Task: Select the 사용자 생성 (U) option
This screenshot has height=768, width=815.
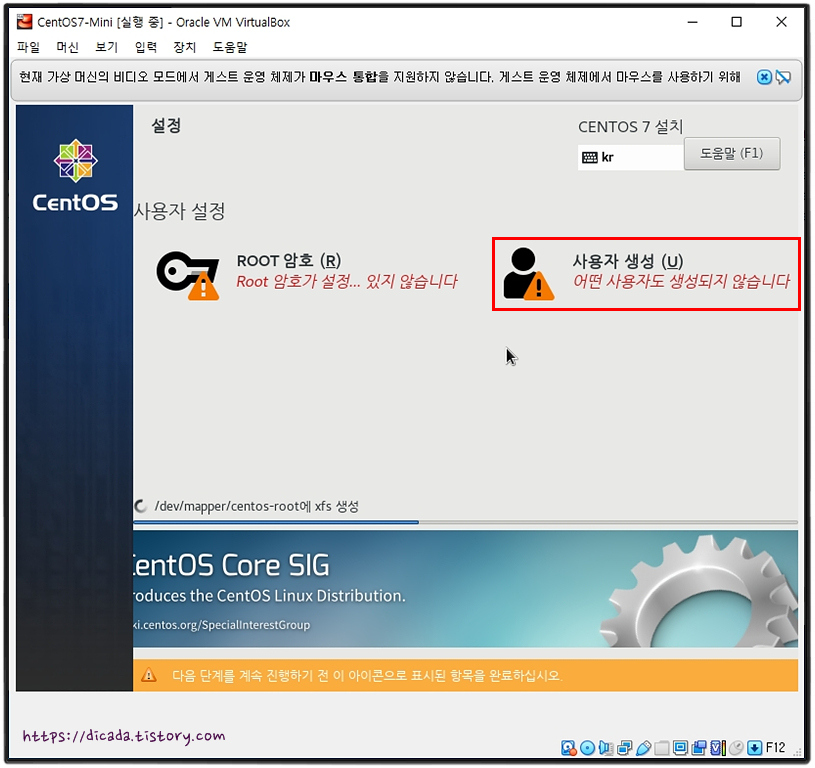Action: click(646, 274)
